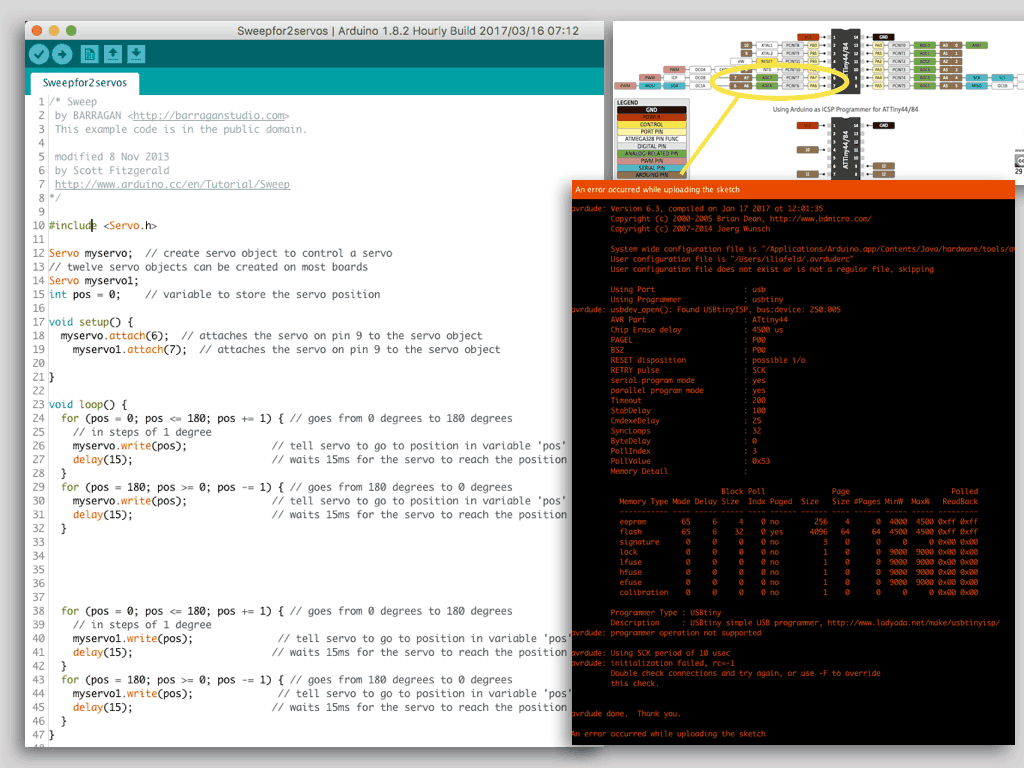Click the Verify sketch checkmark icon
The width and height of the screenshot is (1024, 768).
[x=39, y=54]
